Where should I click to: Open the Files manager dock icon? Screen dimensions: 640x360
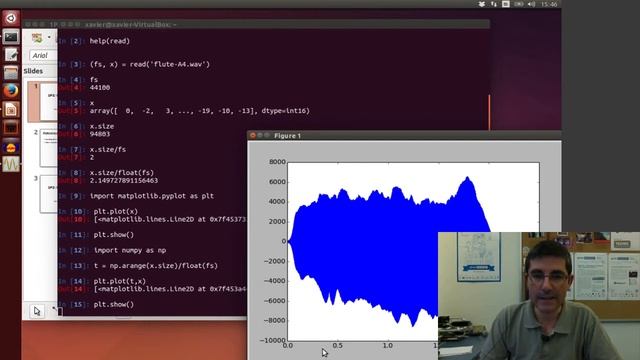coord(11,73)
